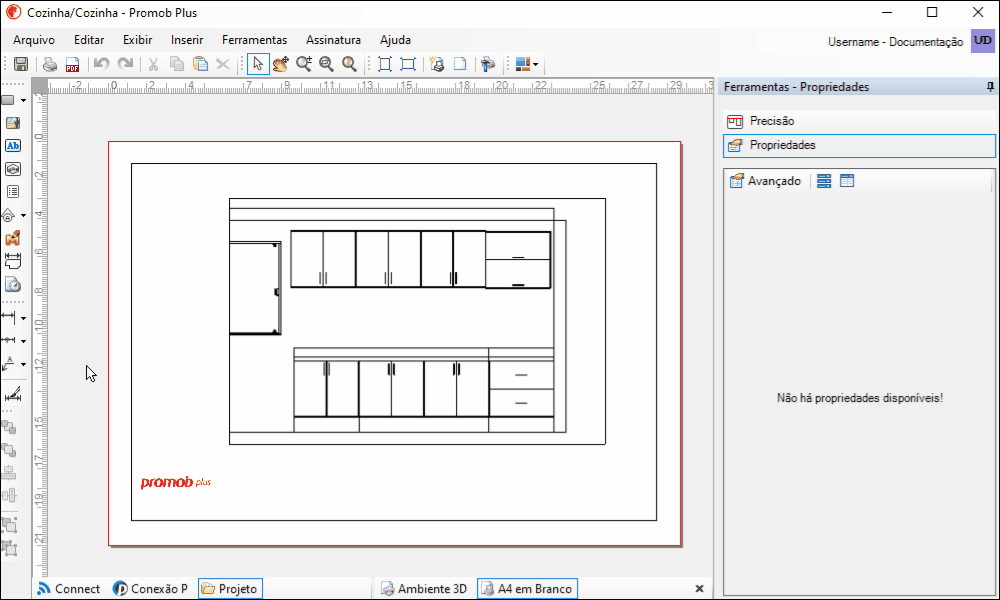Expand the rectangle shape tool dropdown
Image resolution: width=1000 pixels, height=600 pixels.
24,101
